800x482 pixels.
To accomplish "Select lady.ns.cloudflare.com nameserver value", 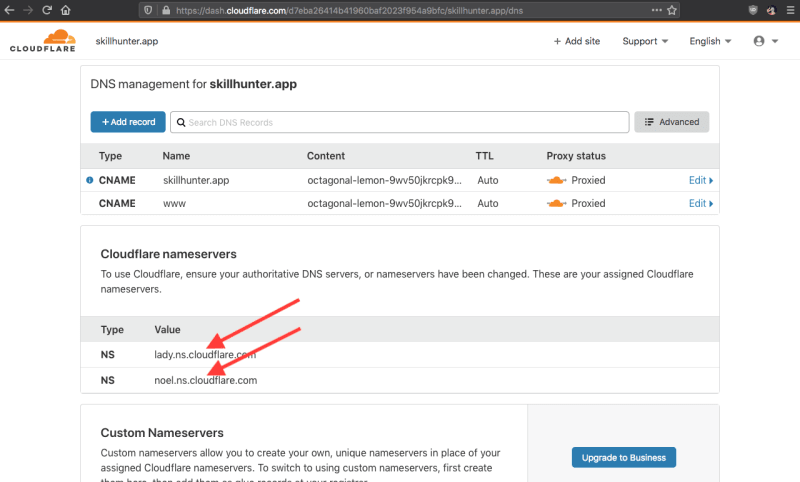I will tap(205, 354).
